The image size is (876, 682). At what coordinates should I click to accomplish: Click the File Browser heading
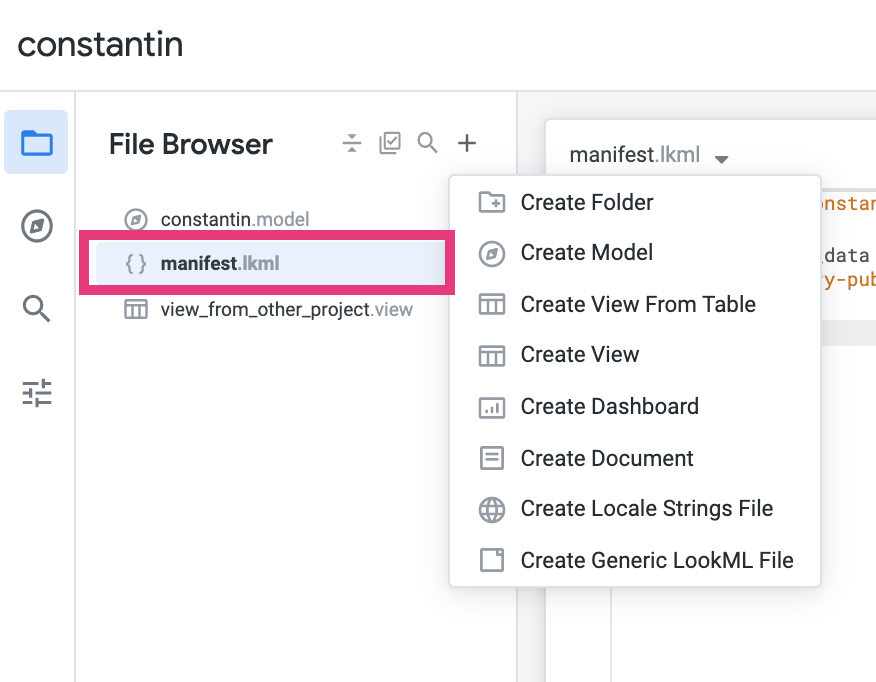[x=191, y=144]
